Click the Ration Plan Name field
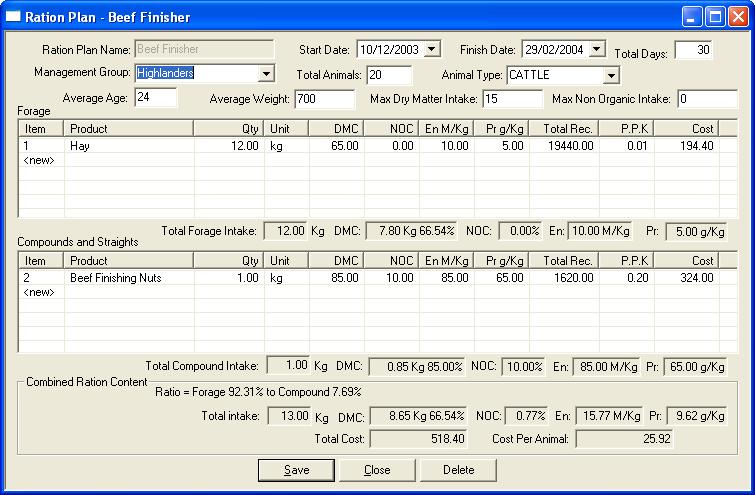This screenshot has height=495, width=755. point(204,49)
